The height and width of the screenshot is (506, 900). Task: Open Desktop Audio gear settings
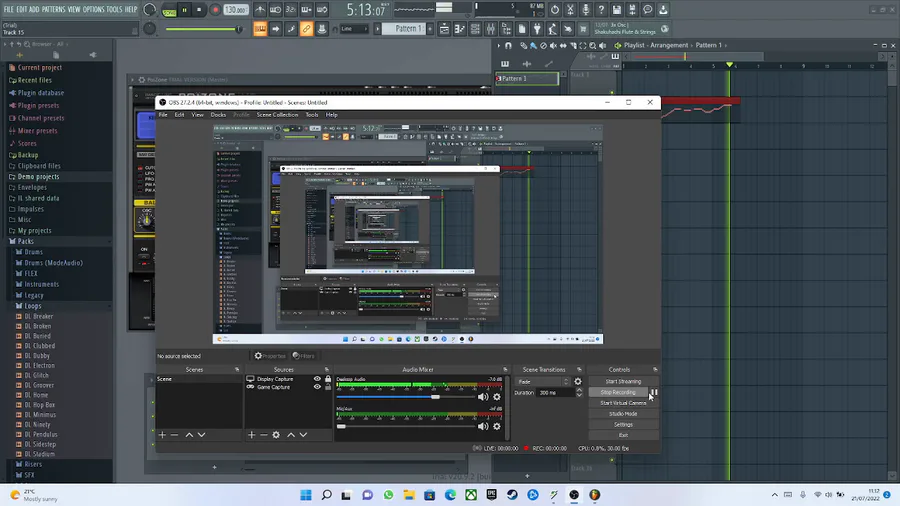497,397
